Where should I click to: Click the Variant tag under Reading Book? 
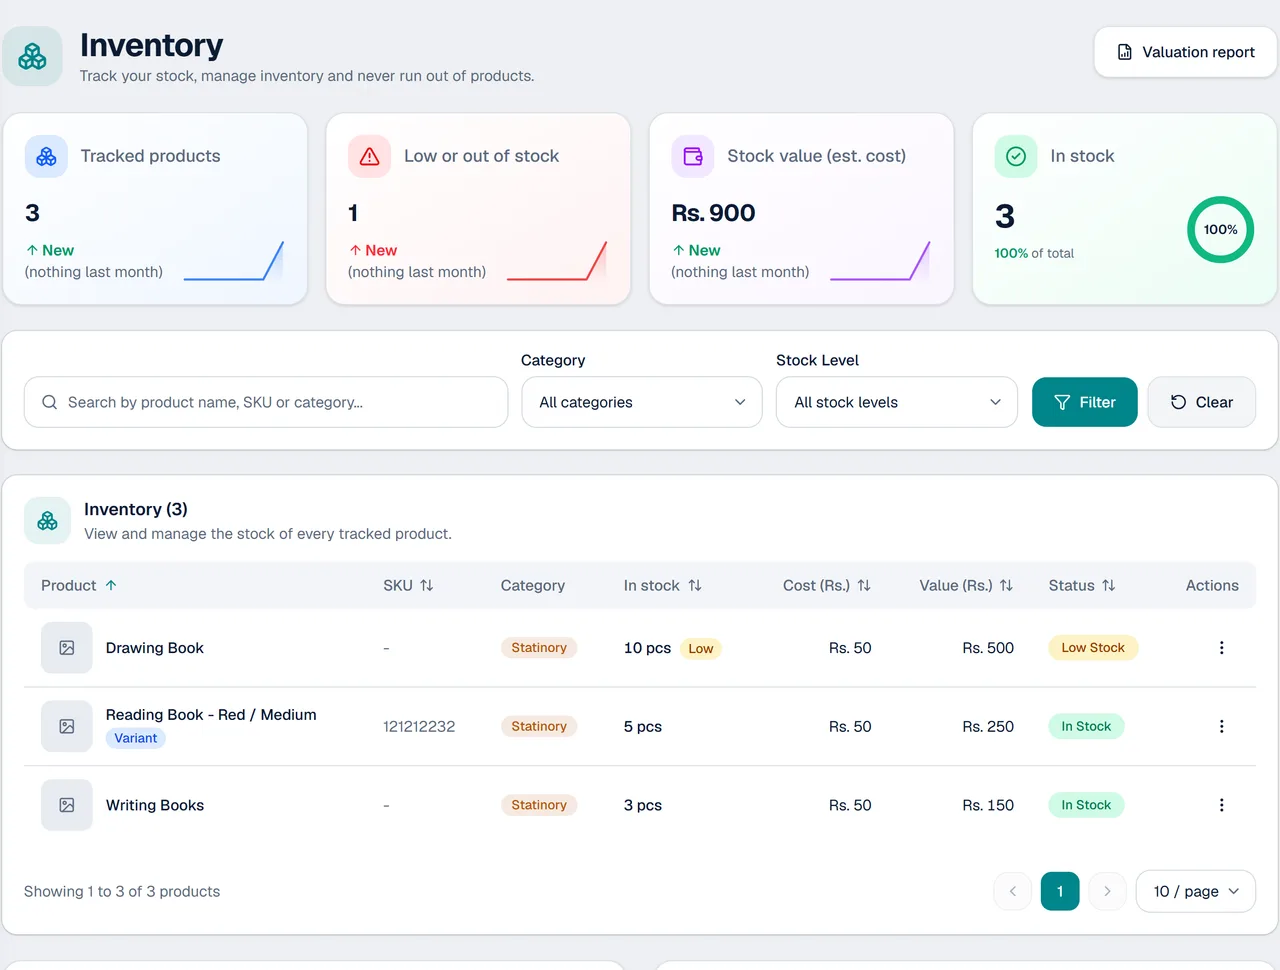point(136,738)
